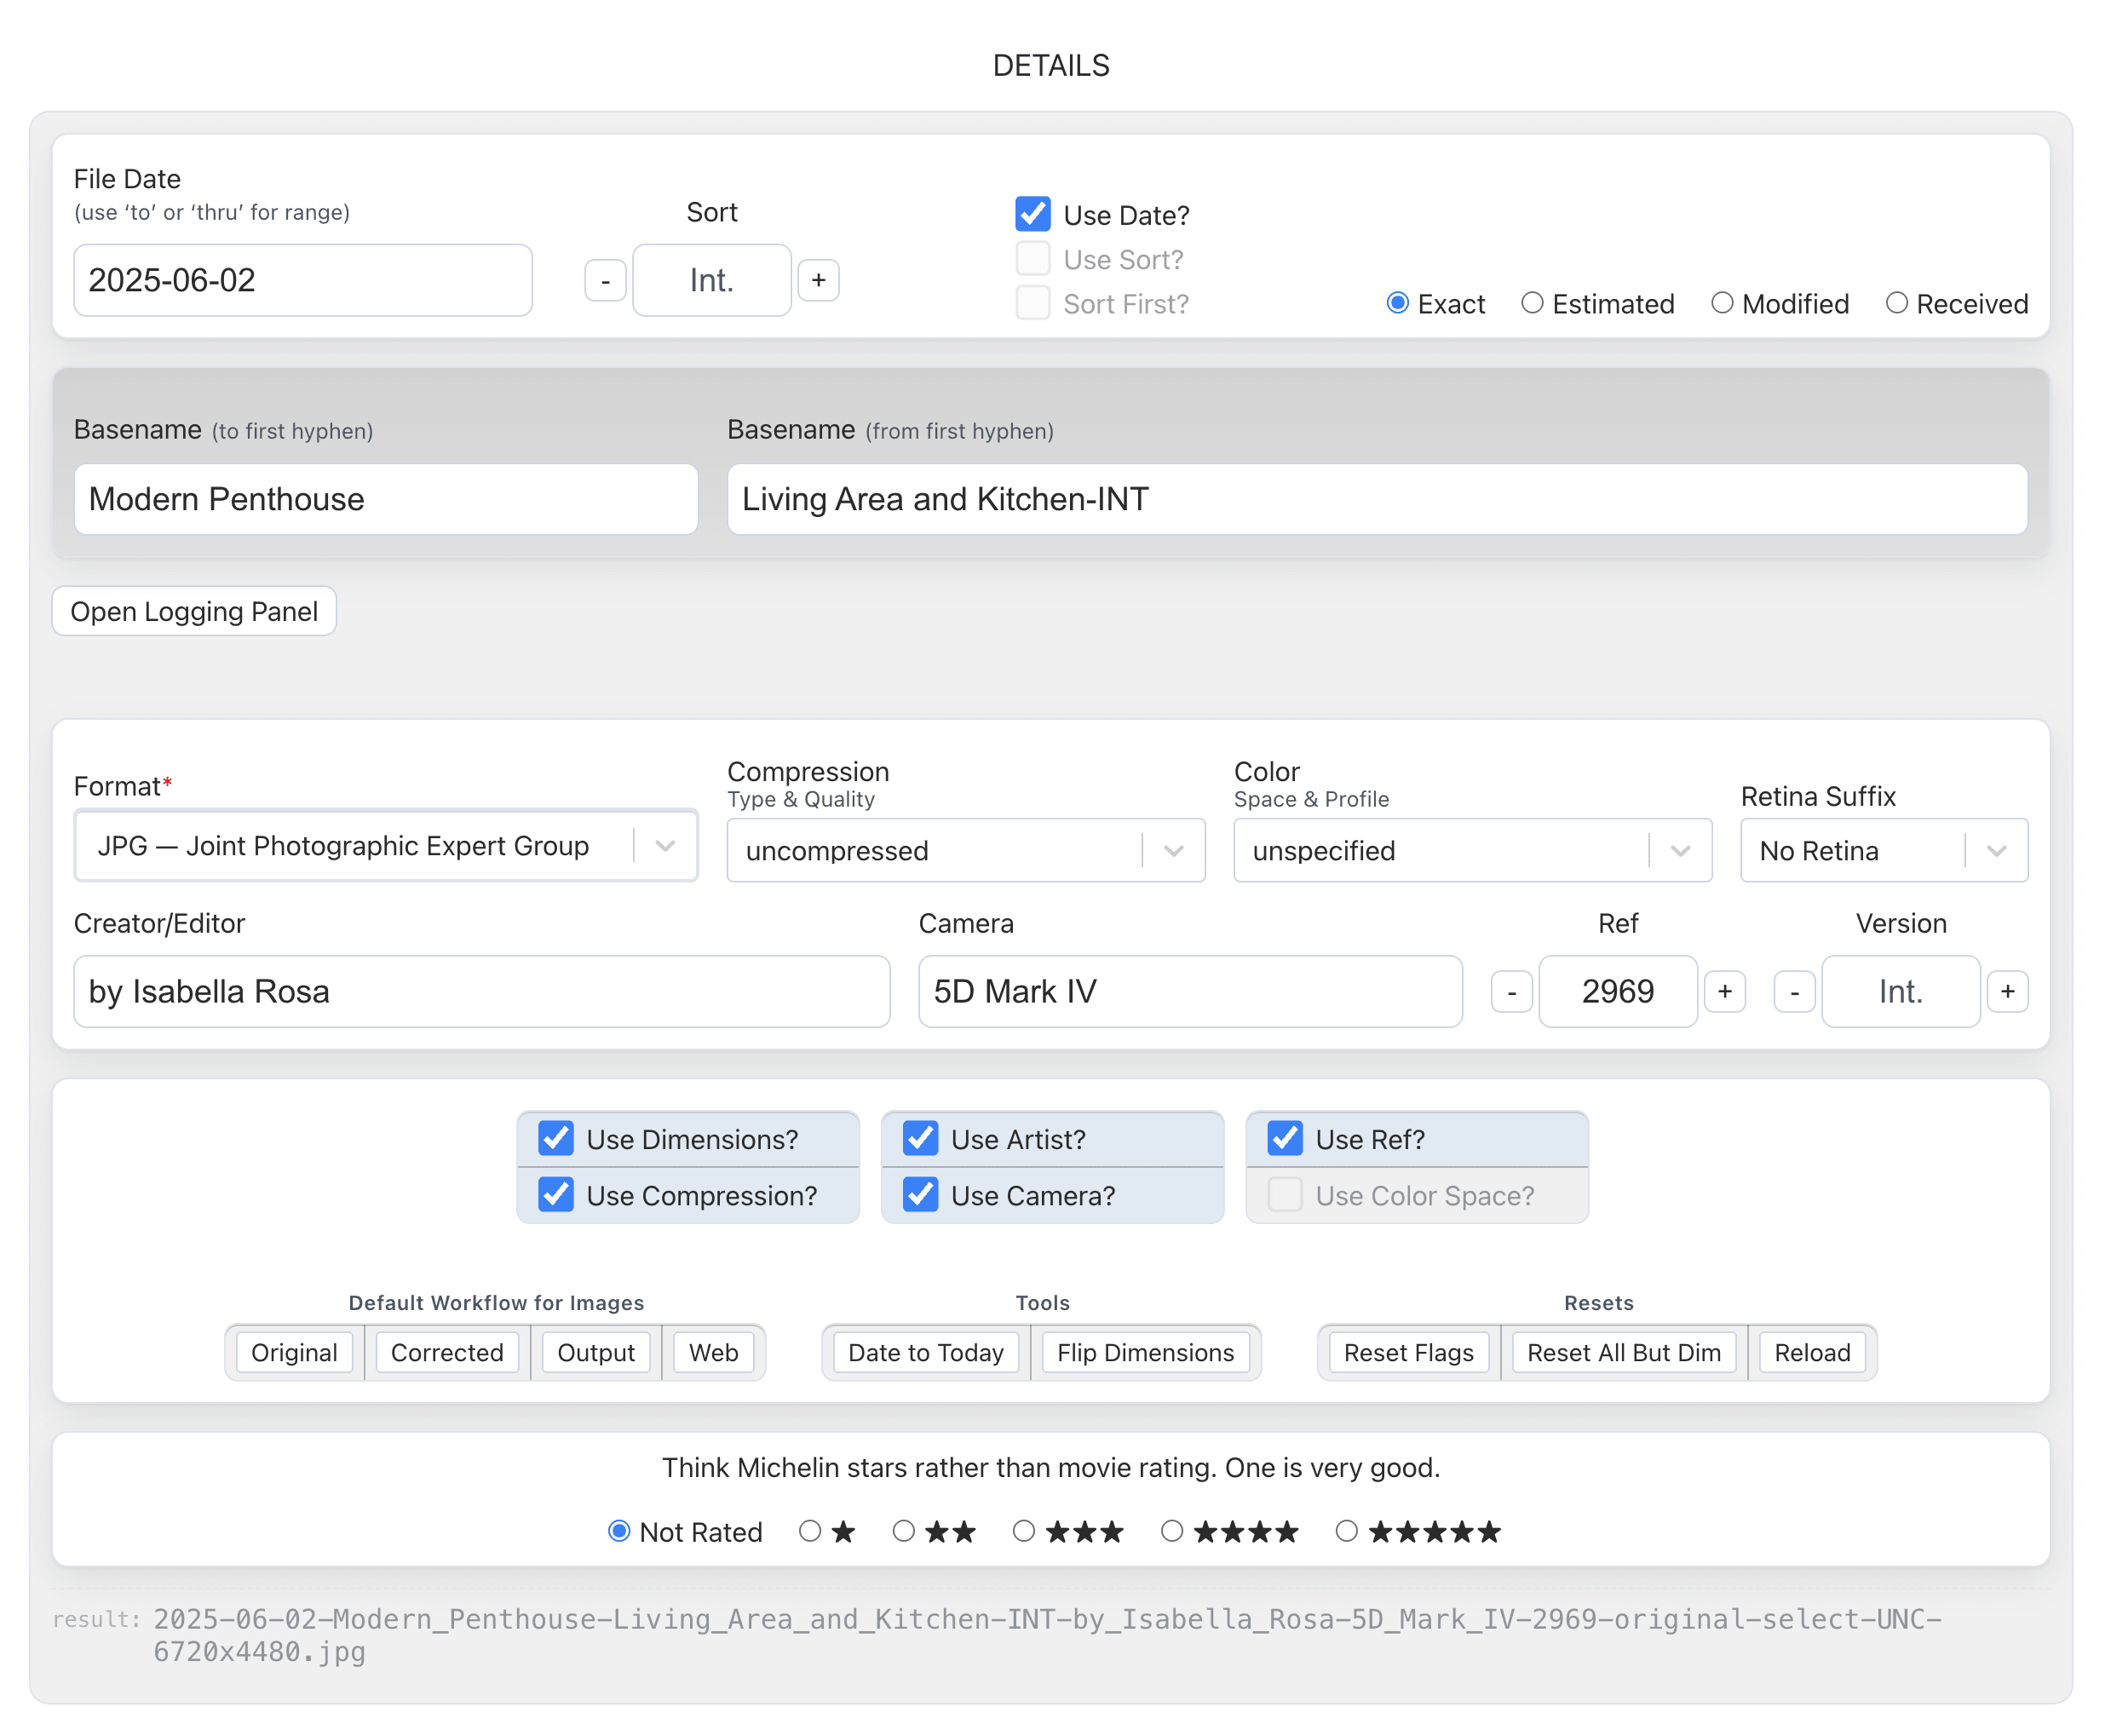Screen dimensions: 2111x1736
Task: Click the Reset Flags button
Action: [x=1409, y=1352]
